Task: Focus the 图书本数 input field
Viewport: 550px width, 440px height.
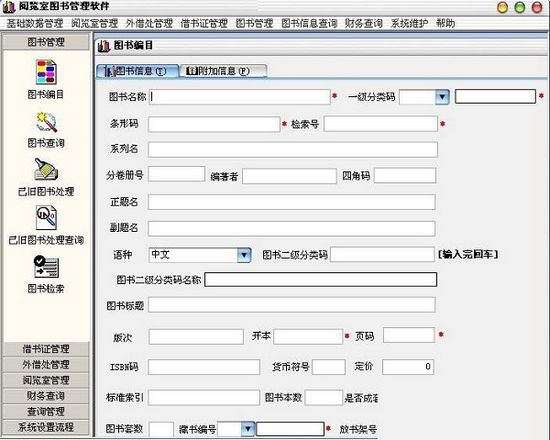Action: pyautogui.click(x=324, y=398)
